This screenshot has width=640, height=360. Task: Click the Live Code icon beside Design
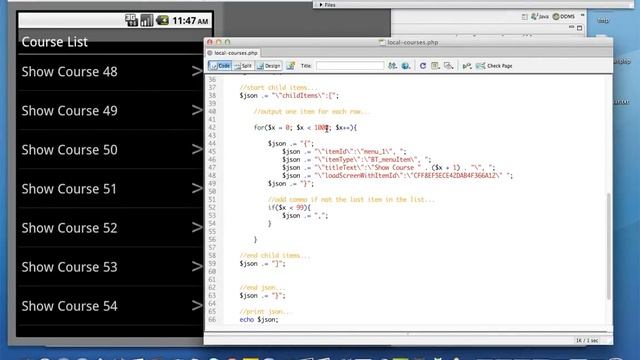tap(291, 66)
